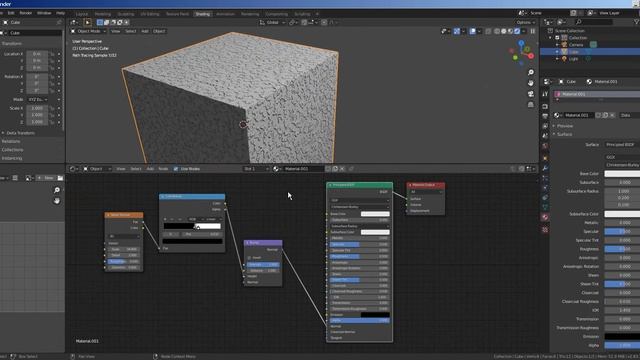Open the Render properties tab icon
The width and height of the screenshot is (640, 360).
tap(545, 106)
